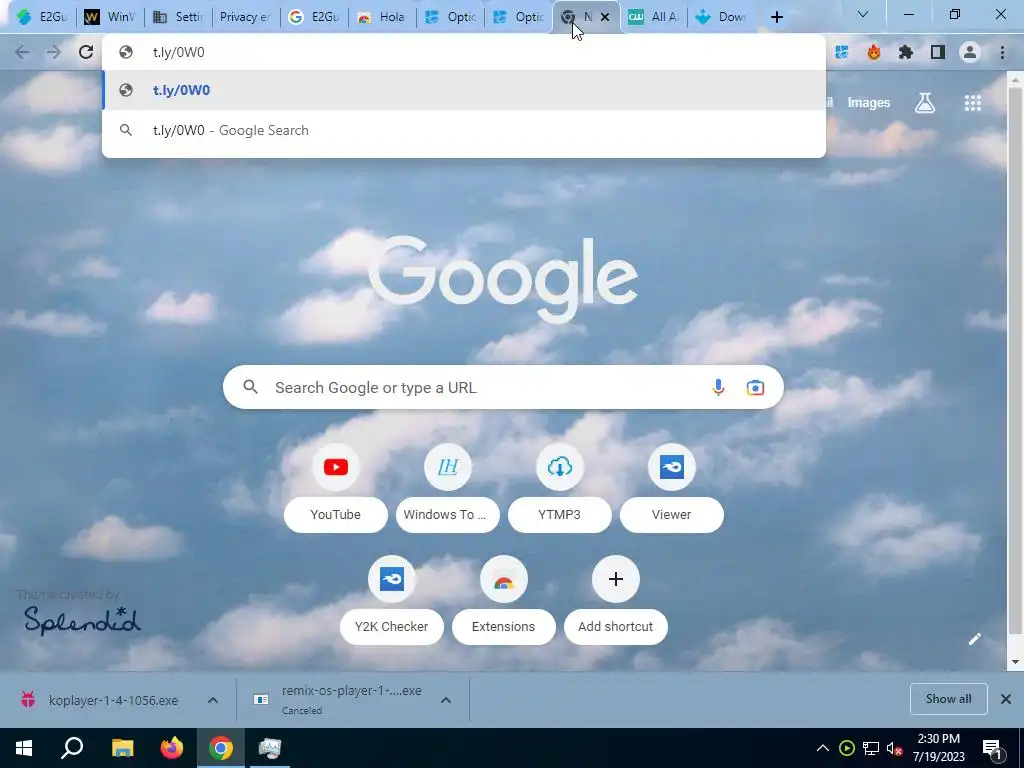Select the t.ly/0W0 Google Search suggestion
This screenshot has width=1024, height=768.
(464, 130)
